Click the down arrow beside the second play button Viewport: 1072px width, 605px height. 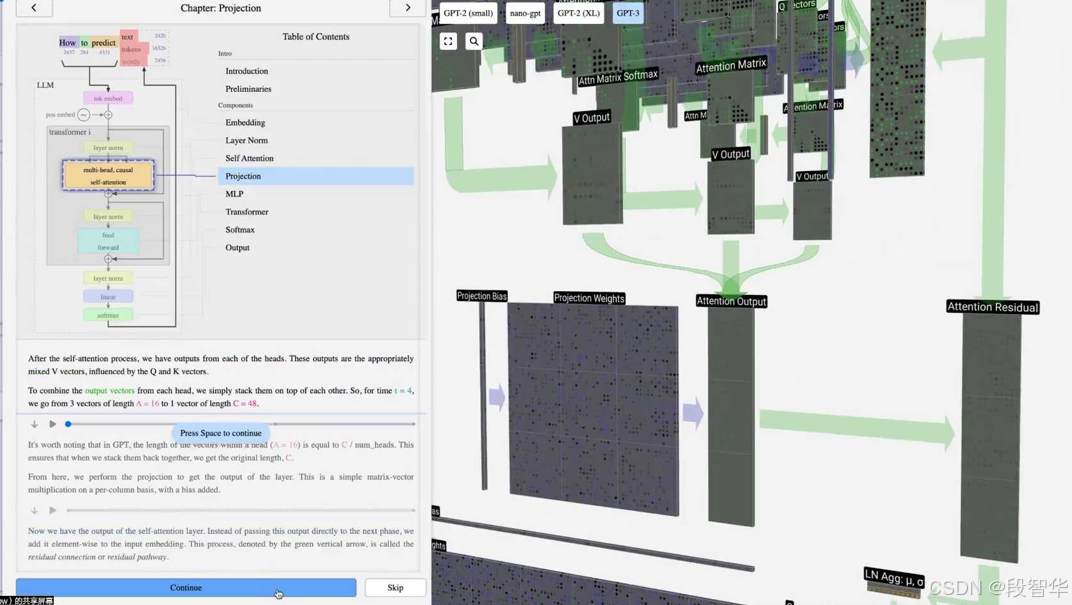click(x=34, y=510)
